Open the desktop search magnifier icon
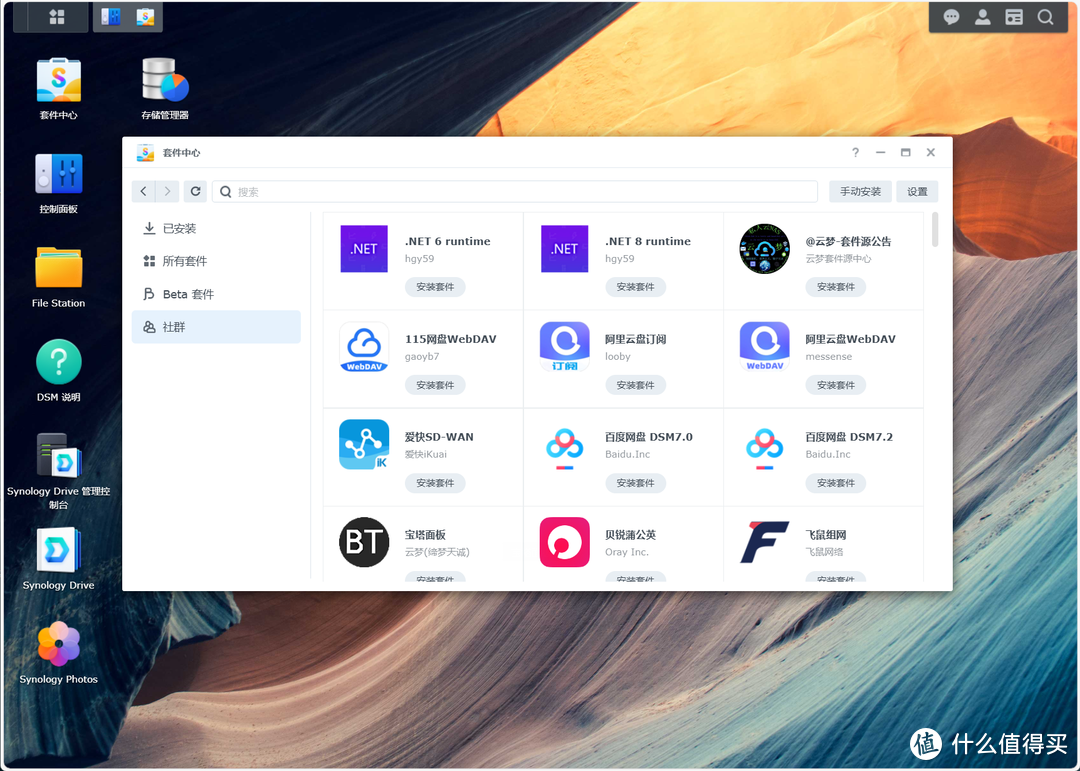This screenshot has width=1080, height=771. coord(1046,17)
